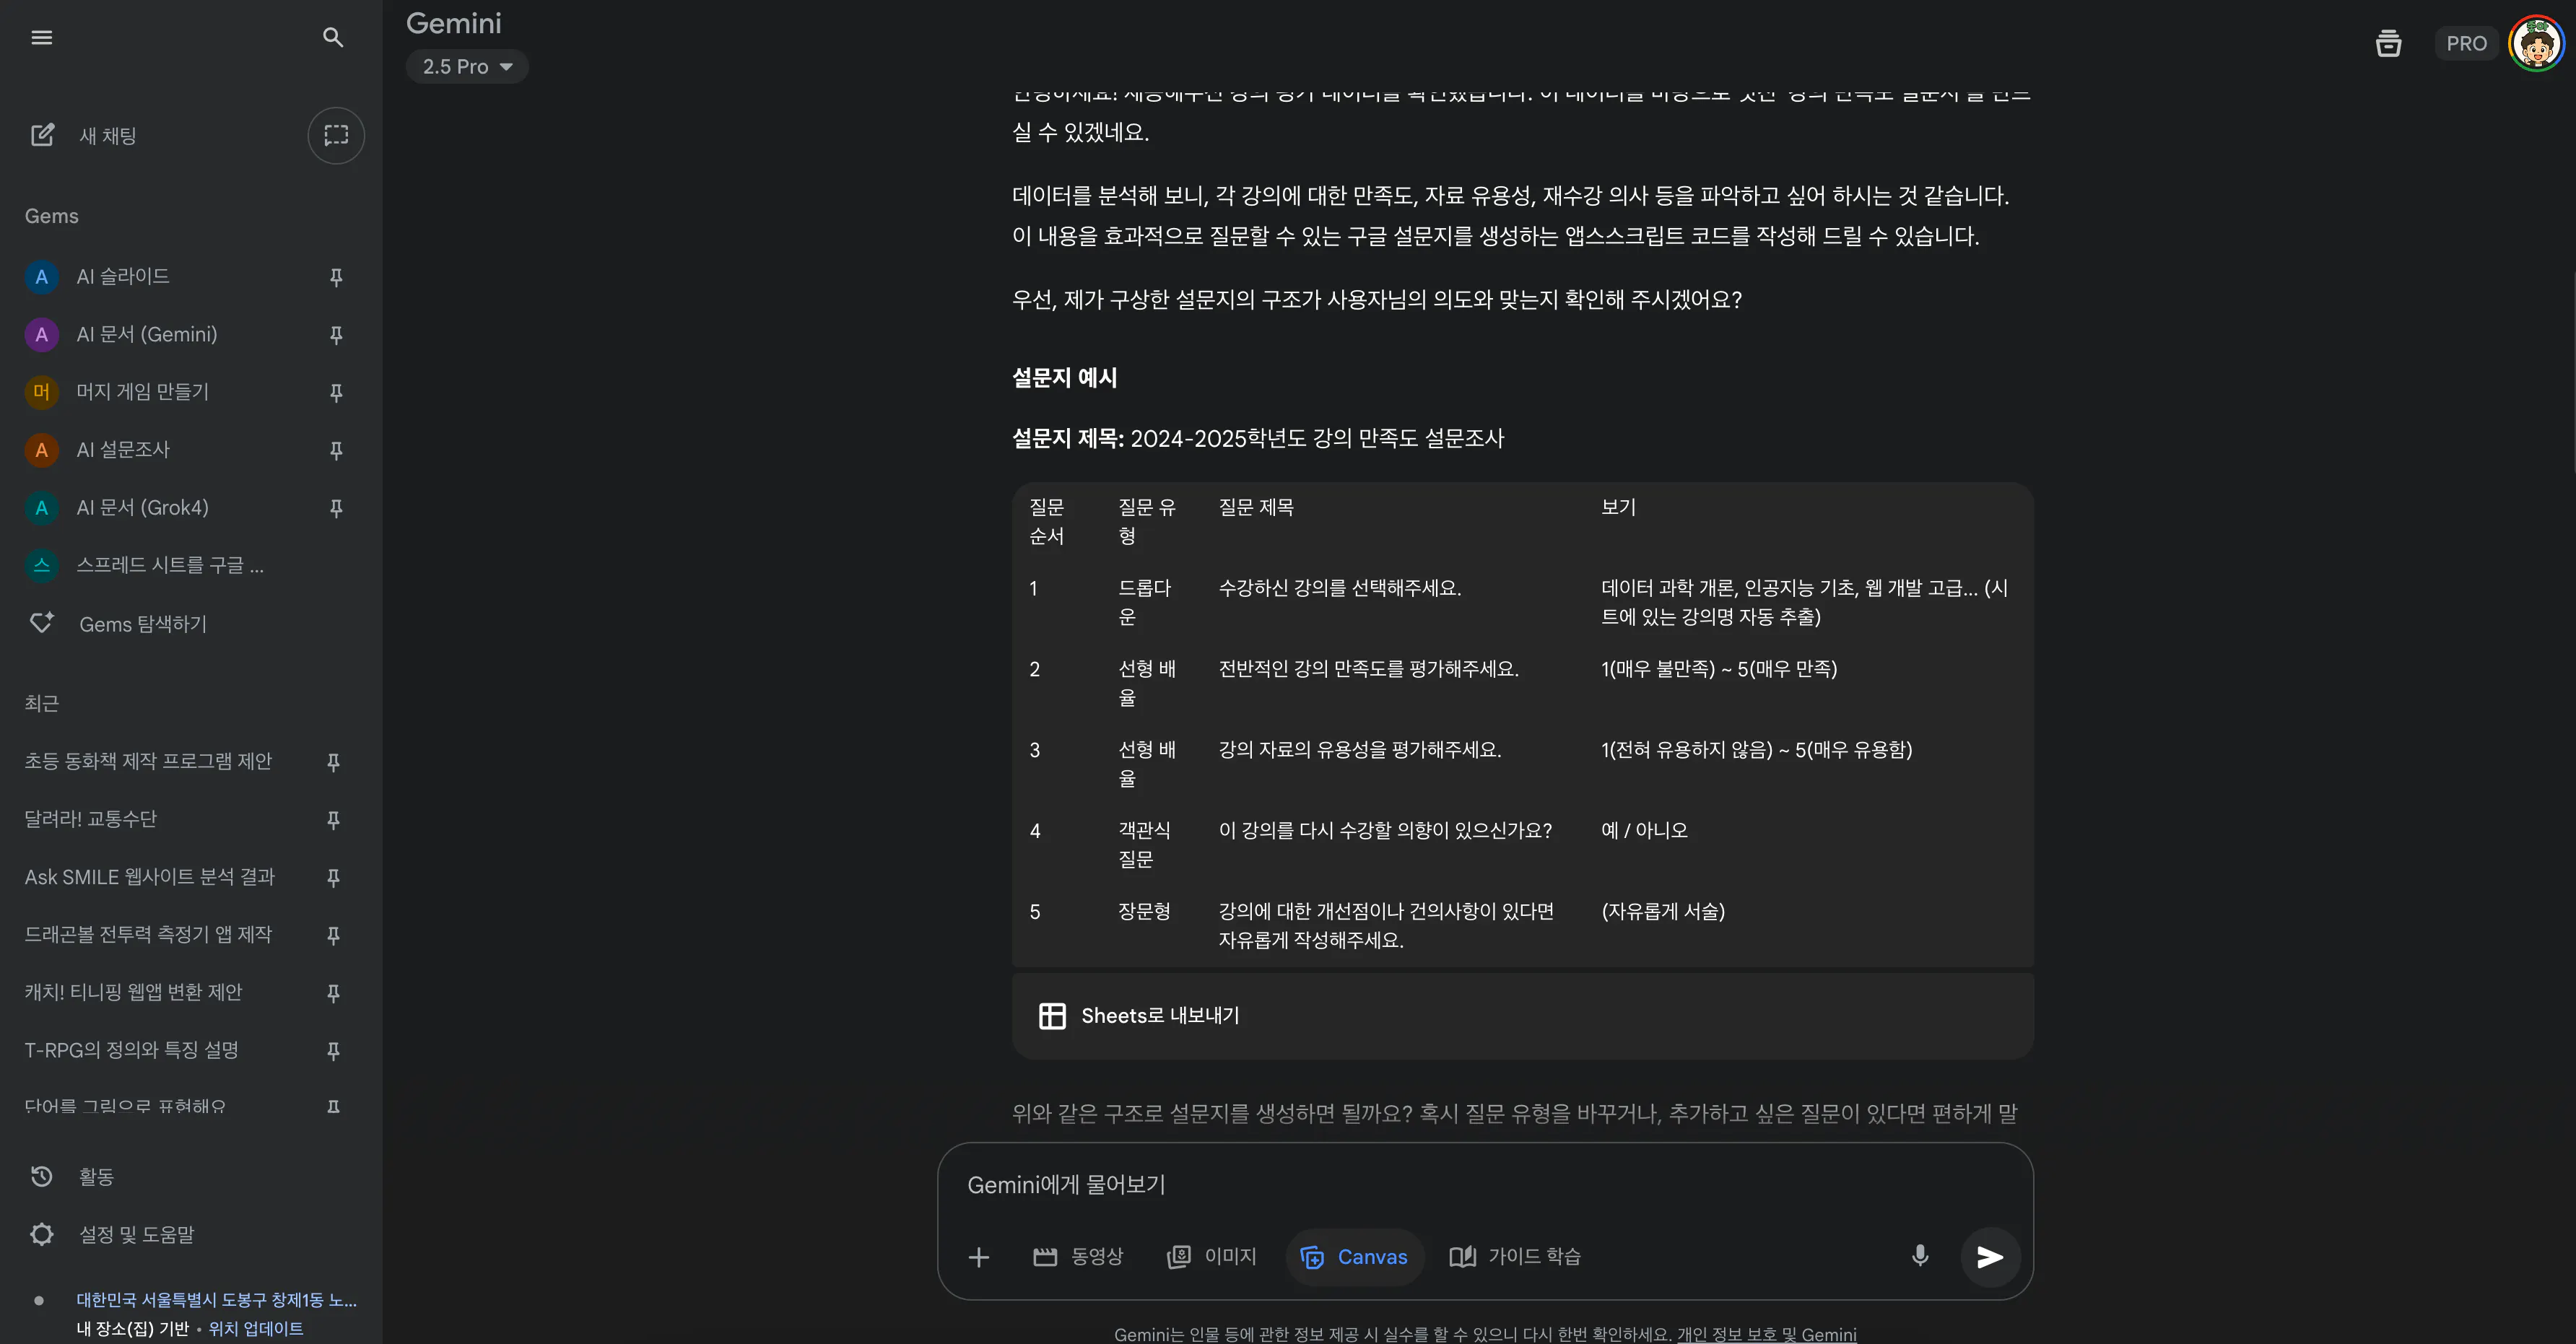This screenshot has height=1344, width=2576.
Task: Click the plus attach files icon
Action: pos(978,1257)
